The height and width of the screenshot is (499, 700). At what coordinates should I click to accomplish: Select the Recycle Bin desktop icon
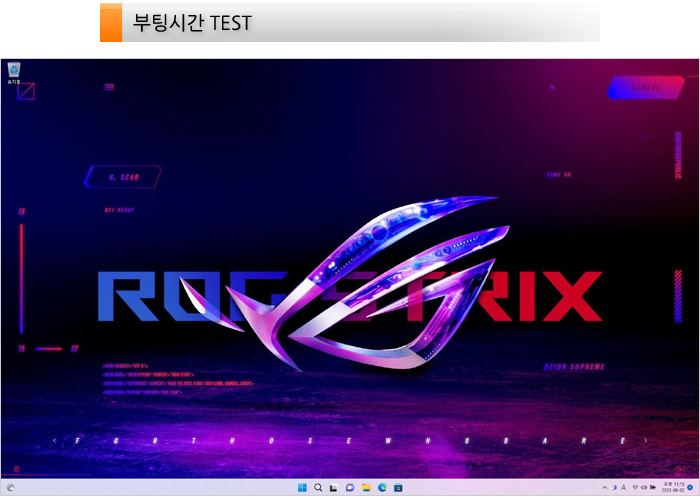pyautogui.click(x=14, y=71)
